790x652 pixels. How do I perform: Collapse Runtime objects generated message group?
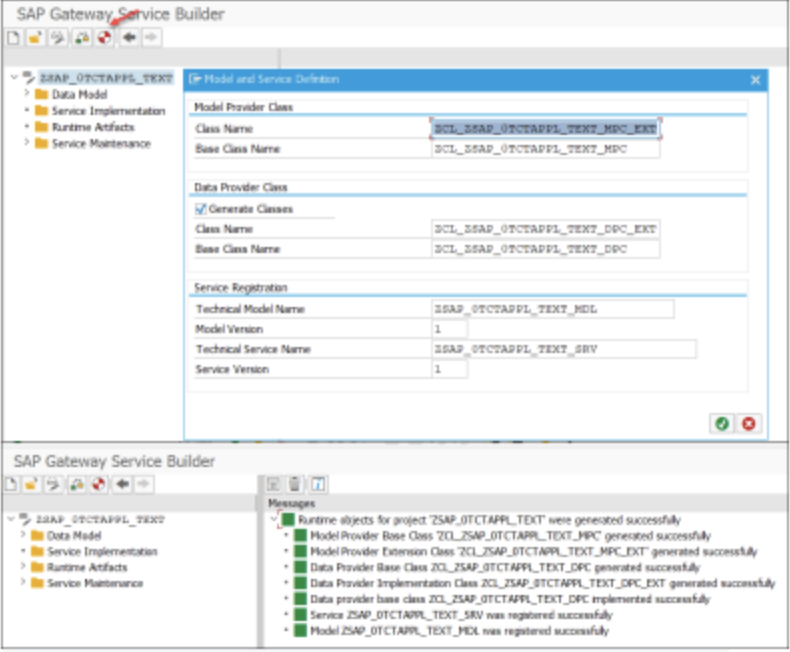tap(274, 519)
